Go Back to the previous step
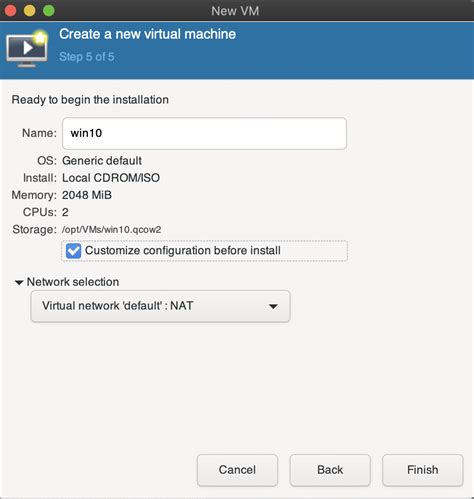Image resolution: width=474 pixels, height=499 pixels. [x=330, y=470]
